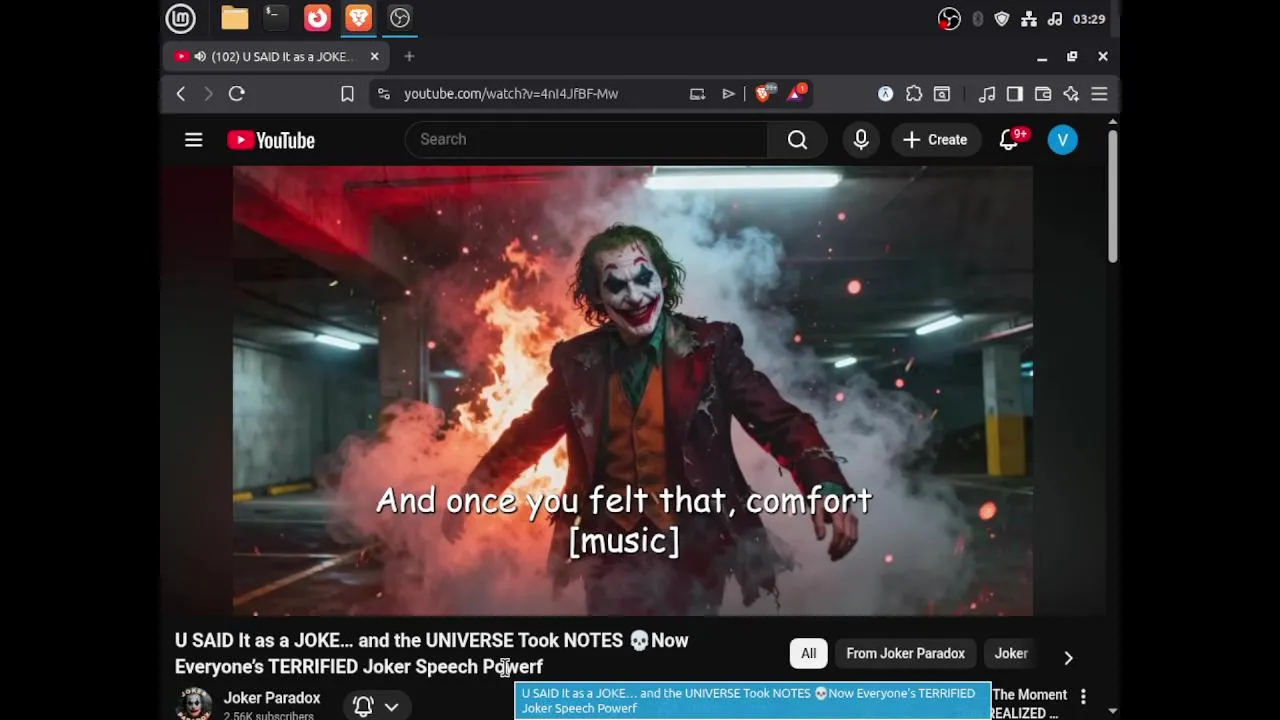Bookmark this page
This screenshot has height=720, width=1280.
click(x=347, y=94)
